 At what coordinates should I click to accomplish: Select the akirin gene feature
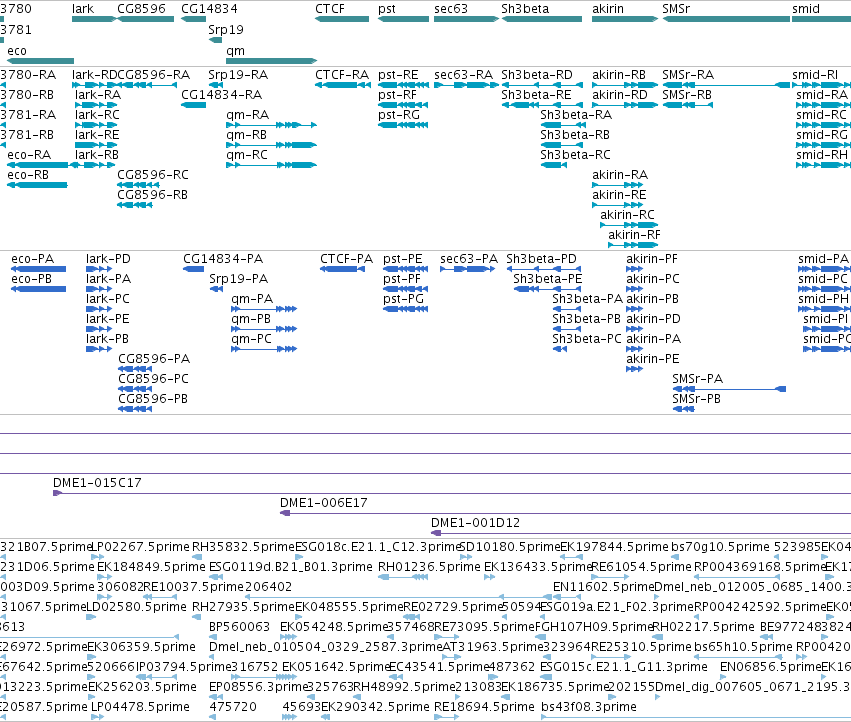625,19
